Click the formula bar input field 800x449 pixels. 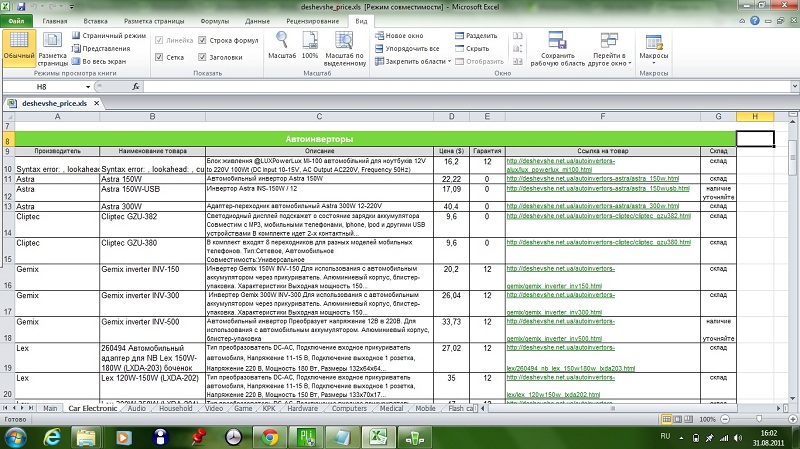click(x=466, y=87)
